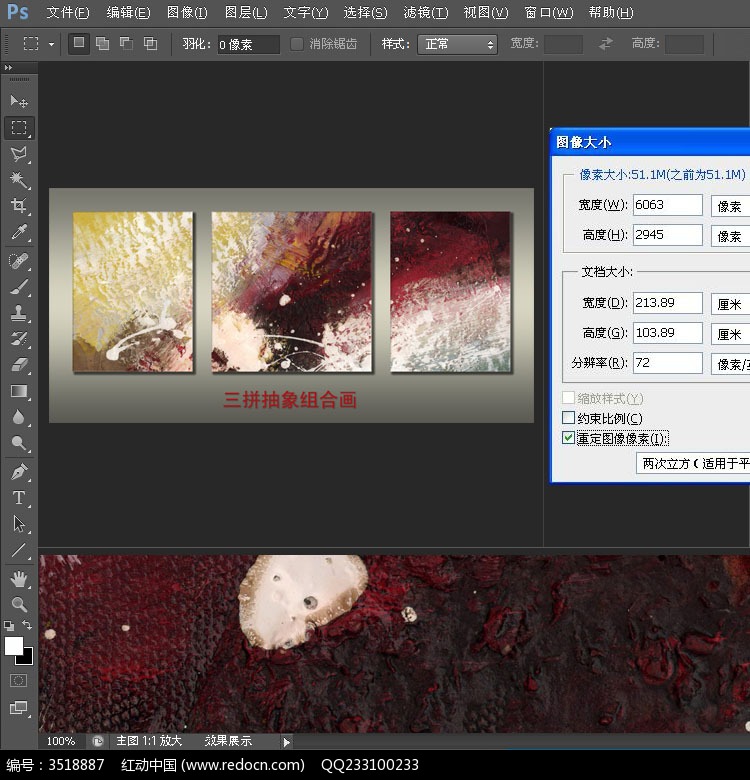This screenshot has height=780, width=750.
Task: Expand the 两次立方 resampling method dropdown
Action: [695, 463]
